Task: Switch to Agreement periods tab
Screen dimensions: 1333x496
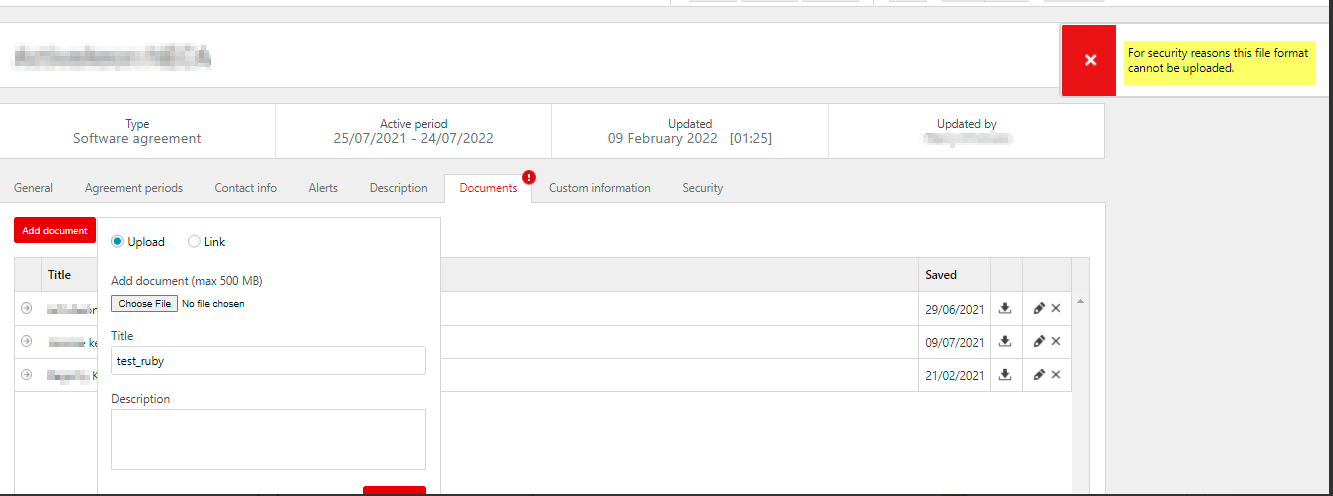Action: [134, 188]
